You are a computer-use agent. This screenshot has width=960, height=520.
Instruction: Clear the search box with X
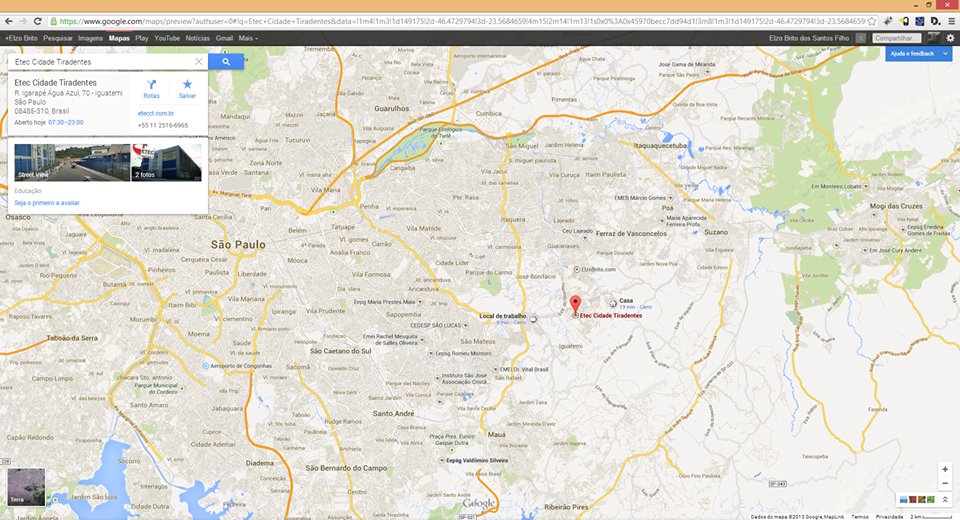pos(199,62)
